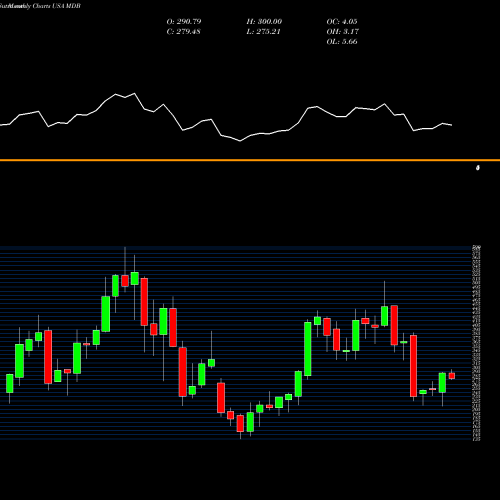Select the open value 'O: 290.79'

coord(184,22)
